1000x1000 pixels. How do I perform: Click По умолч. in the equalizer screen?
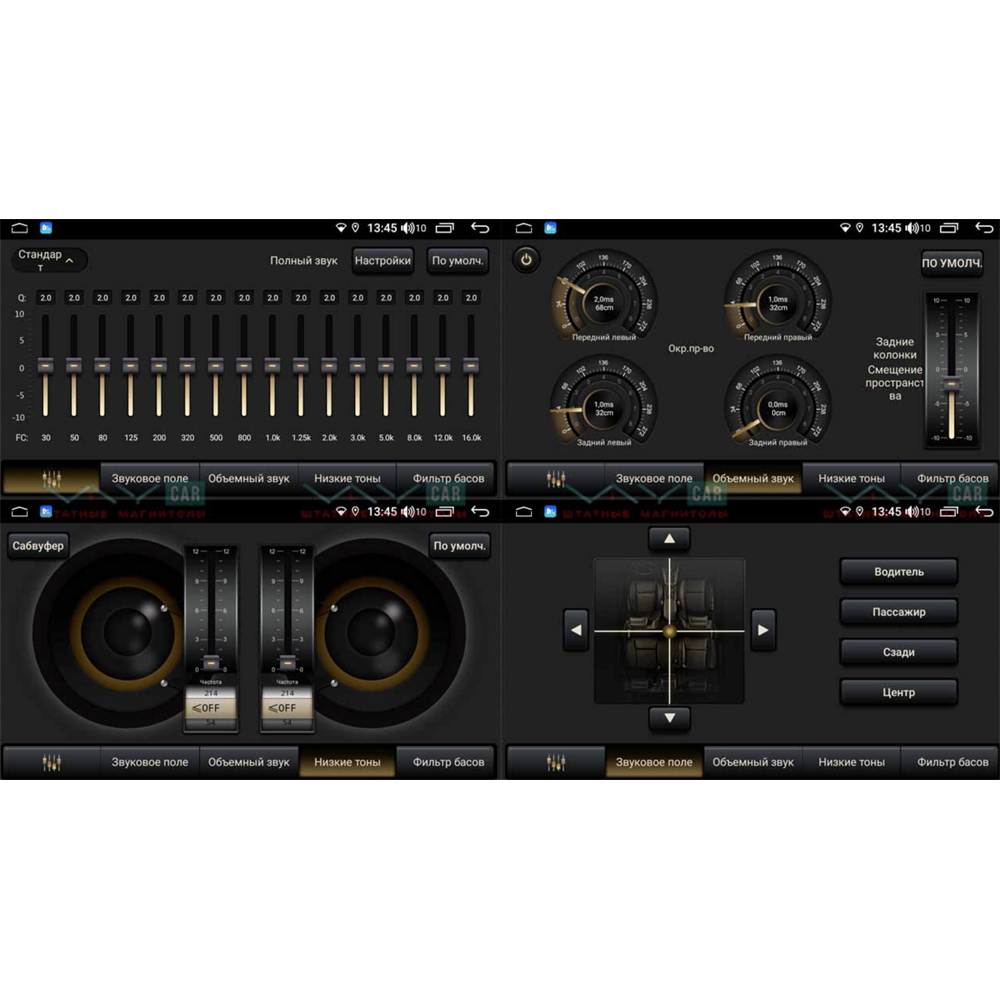pyautogui.click(x=458, y=261)
